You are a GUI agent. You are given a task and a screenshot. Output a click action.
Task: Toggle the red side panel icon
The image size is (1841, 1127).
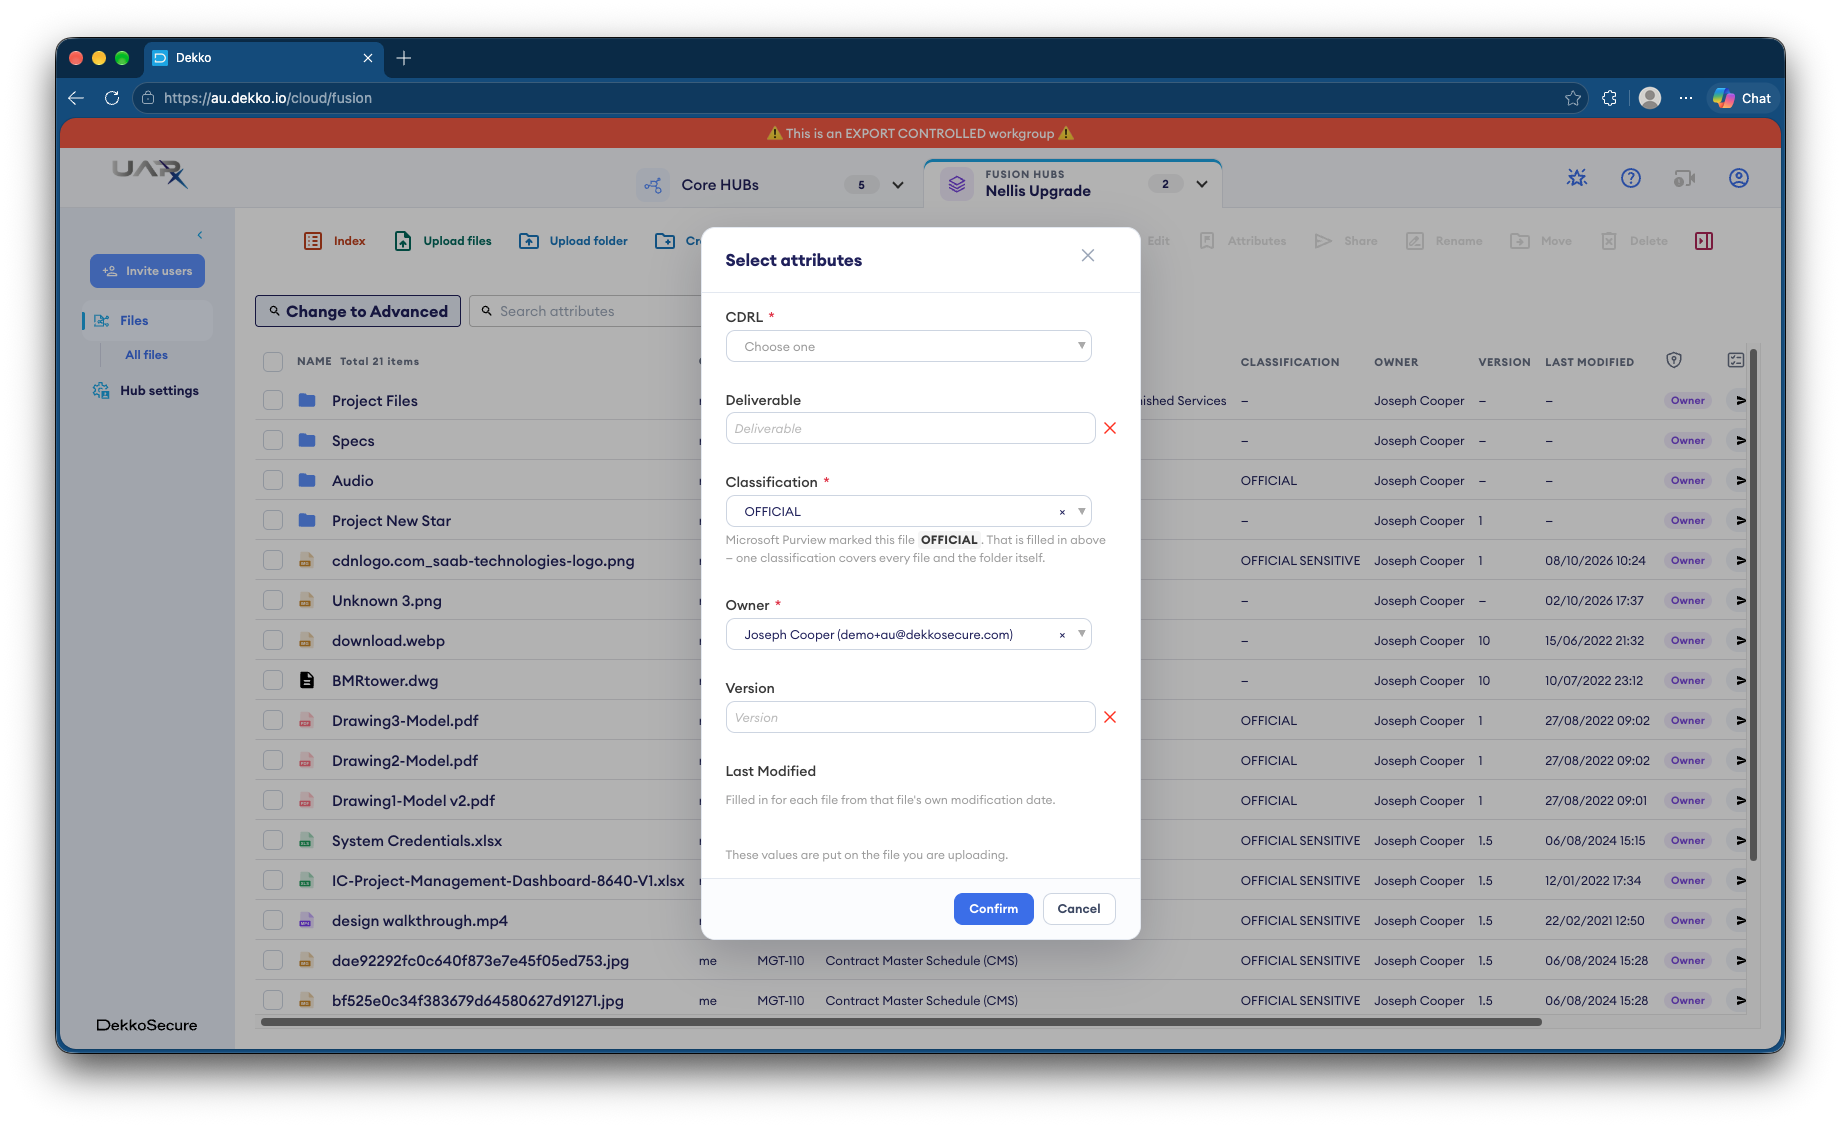[1704, 241]
